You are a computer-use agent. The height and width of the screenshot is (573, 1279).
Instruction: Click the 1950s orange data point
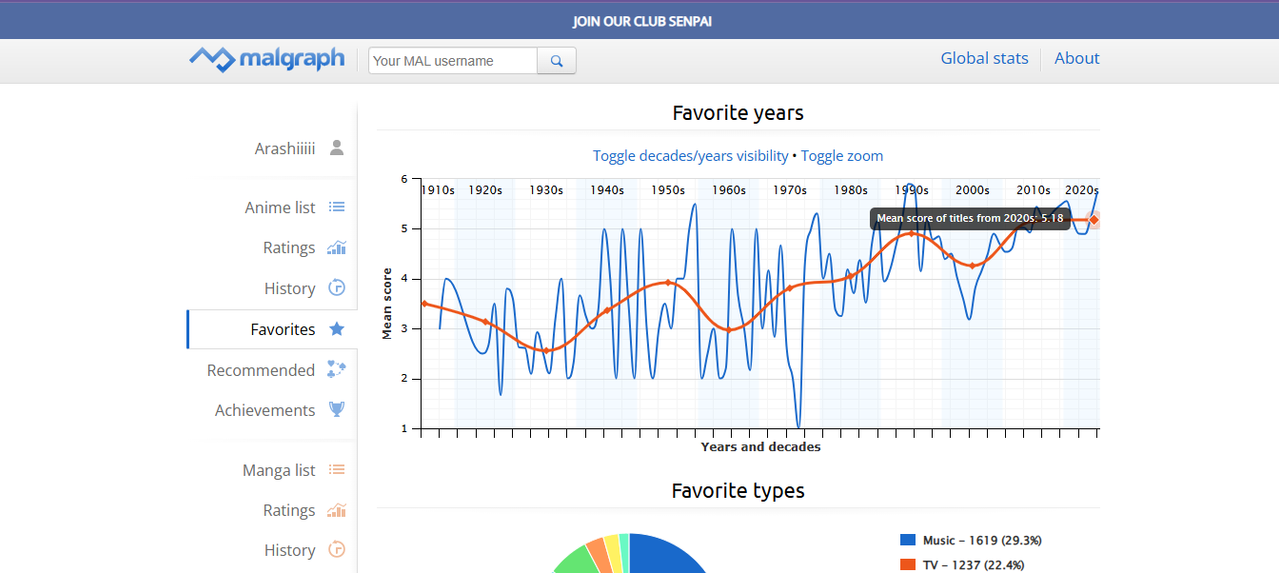[x=668, y=283]
